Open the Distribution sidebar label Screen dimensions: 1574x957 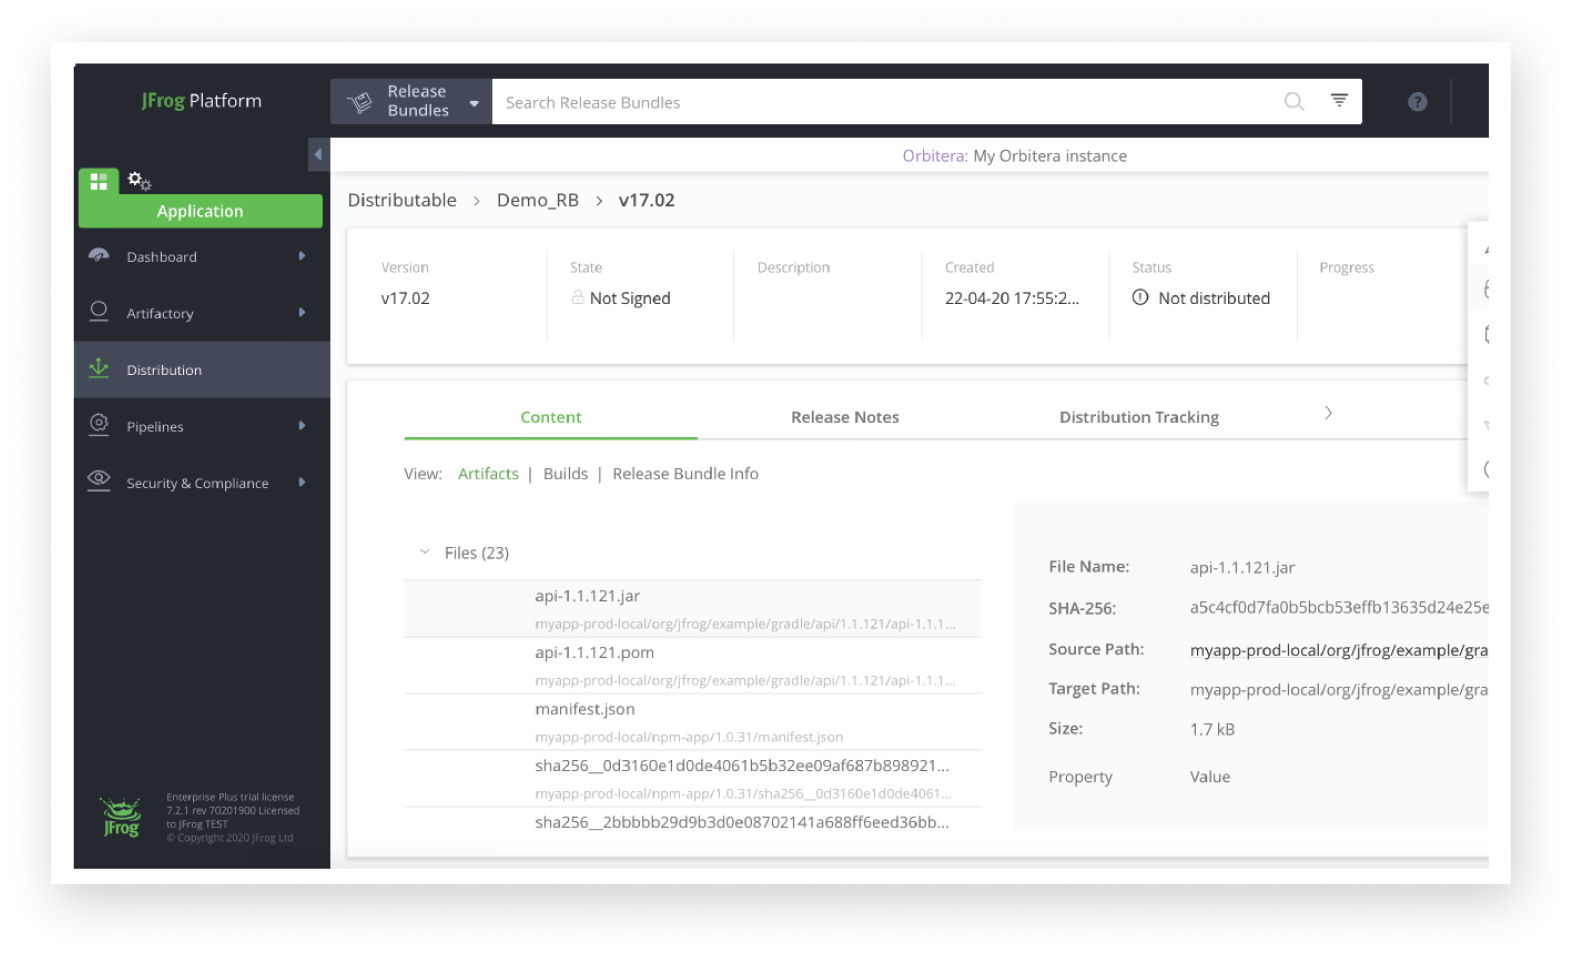pyautogui.click(x=164, y=370)
